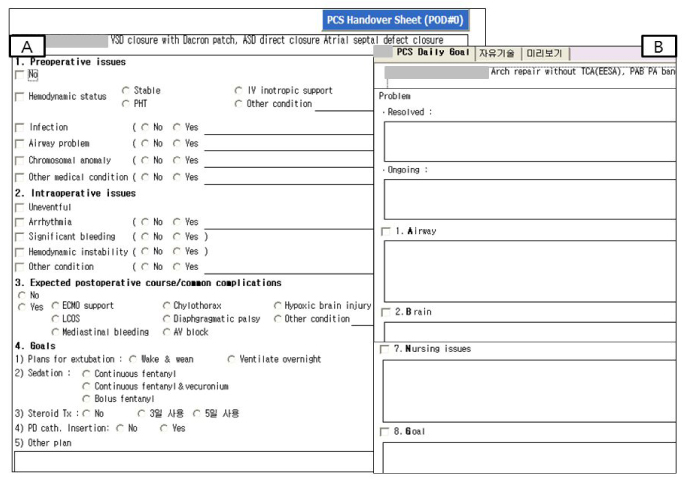Screen dimensions: 686x487
Task: Tick the '7. Nursing issues' checkbox
Action: click(384, 349)
